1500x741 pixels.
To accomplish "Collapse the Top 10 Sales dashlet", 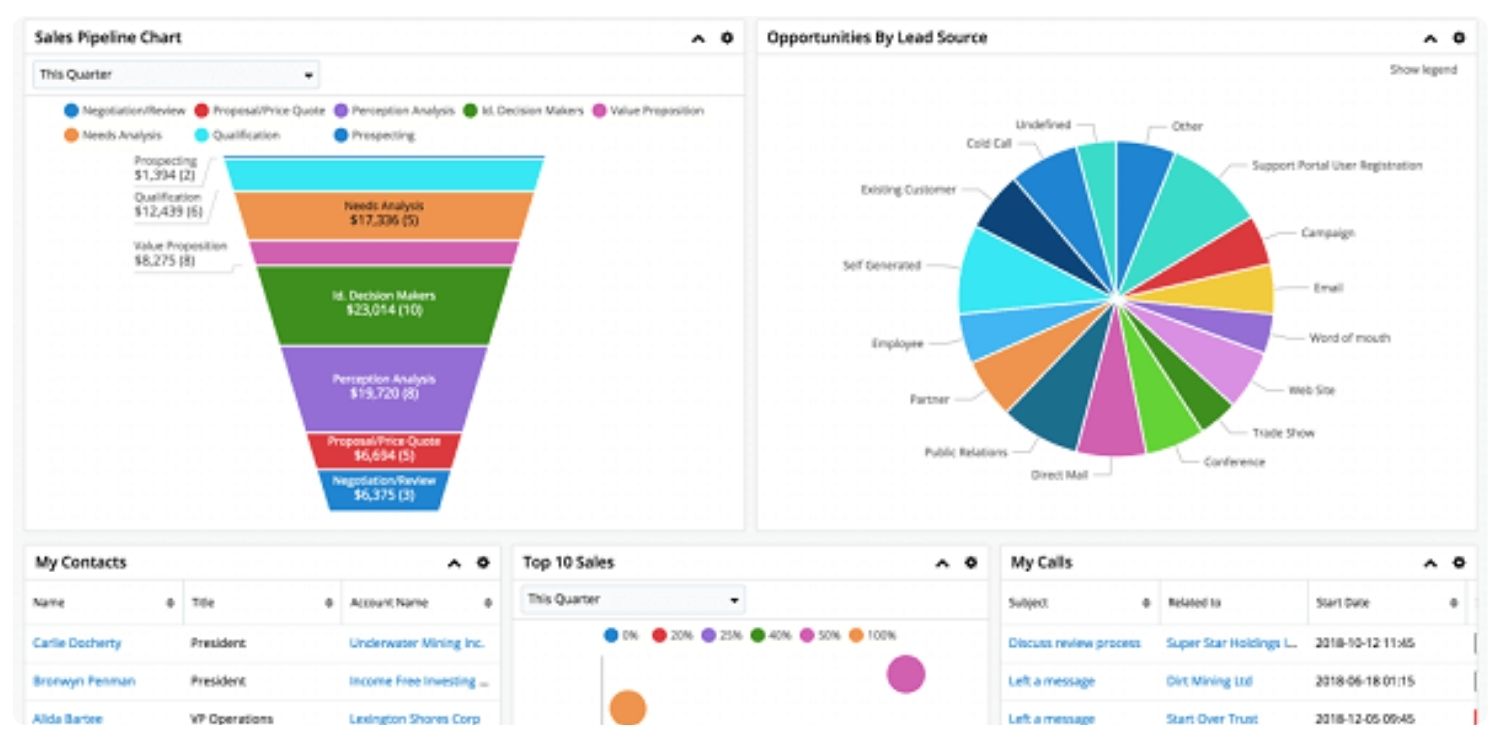I will coord(942,563).
